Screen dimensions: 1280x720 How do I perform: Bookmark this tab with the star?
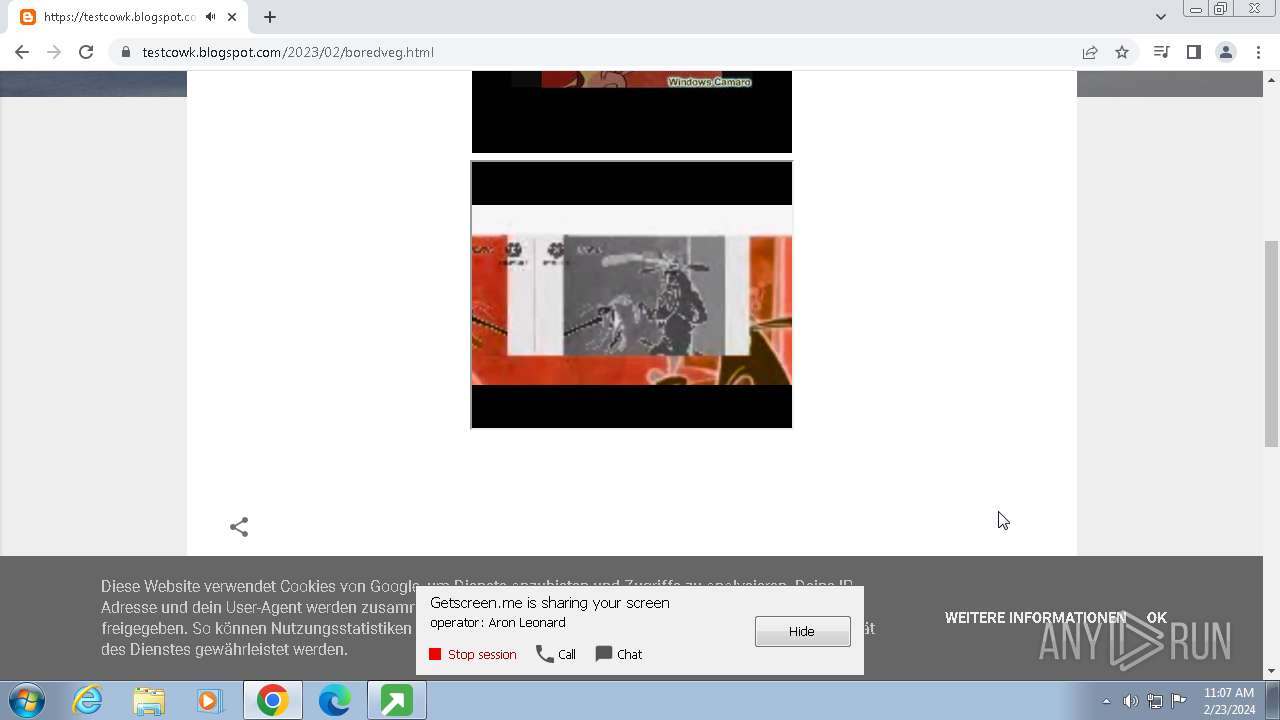pyautogui.click(x=1122, y=52)
